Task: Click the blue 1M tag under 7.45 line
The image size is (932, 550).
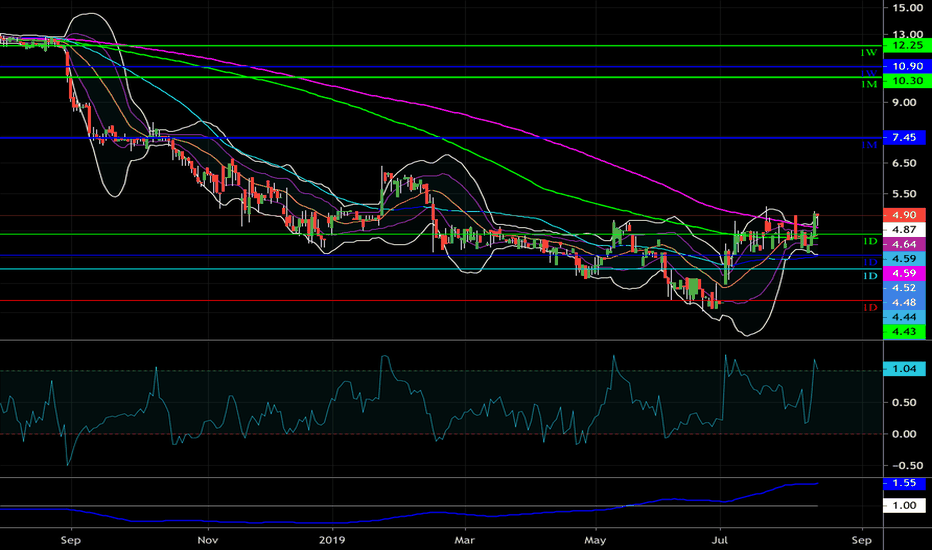Action: click(869, 146)
